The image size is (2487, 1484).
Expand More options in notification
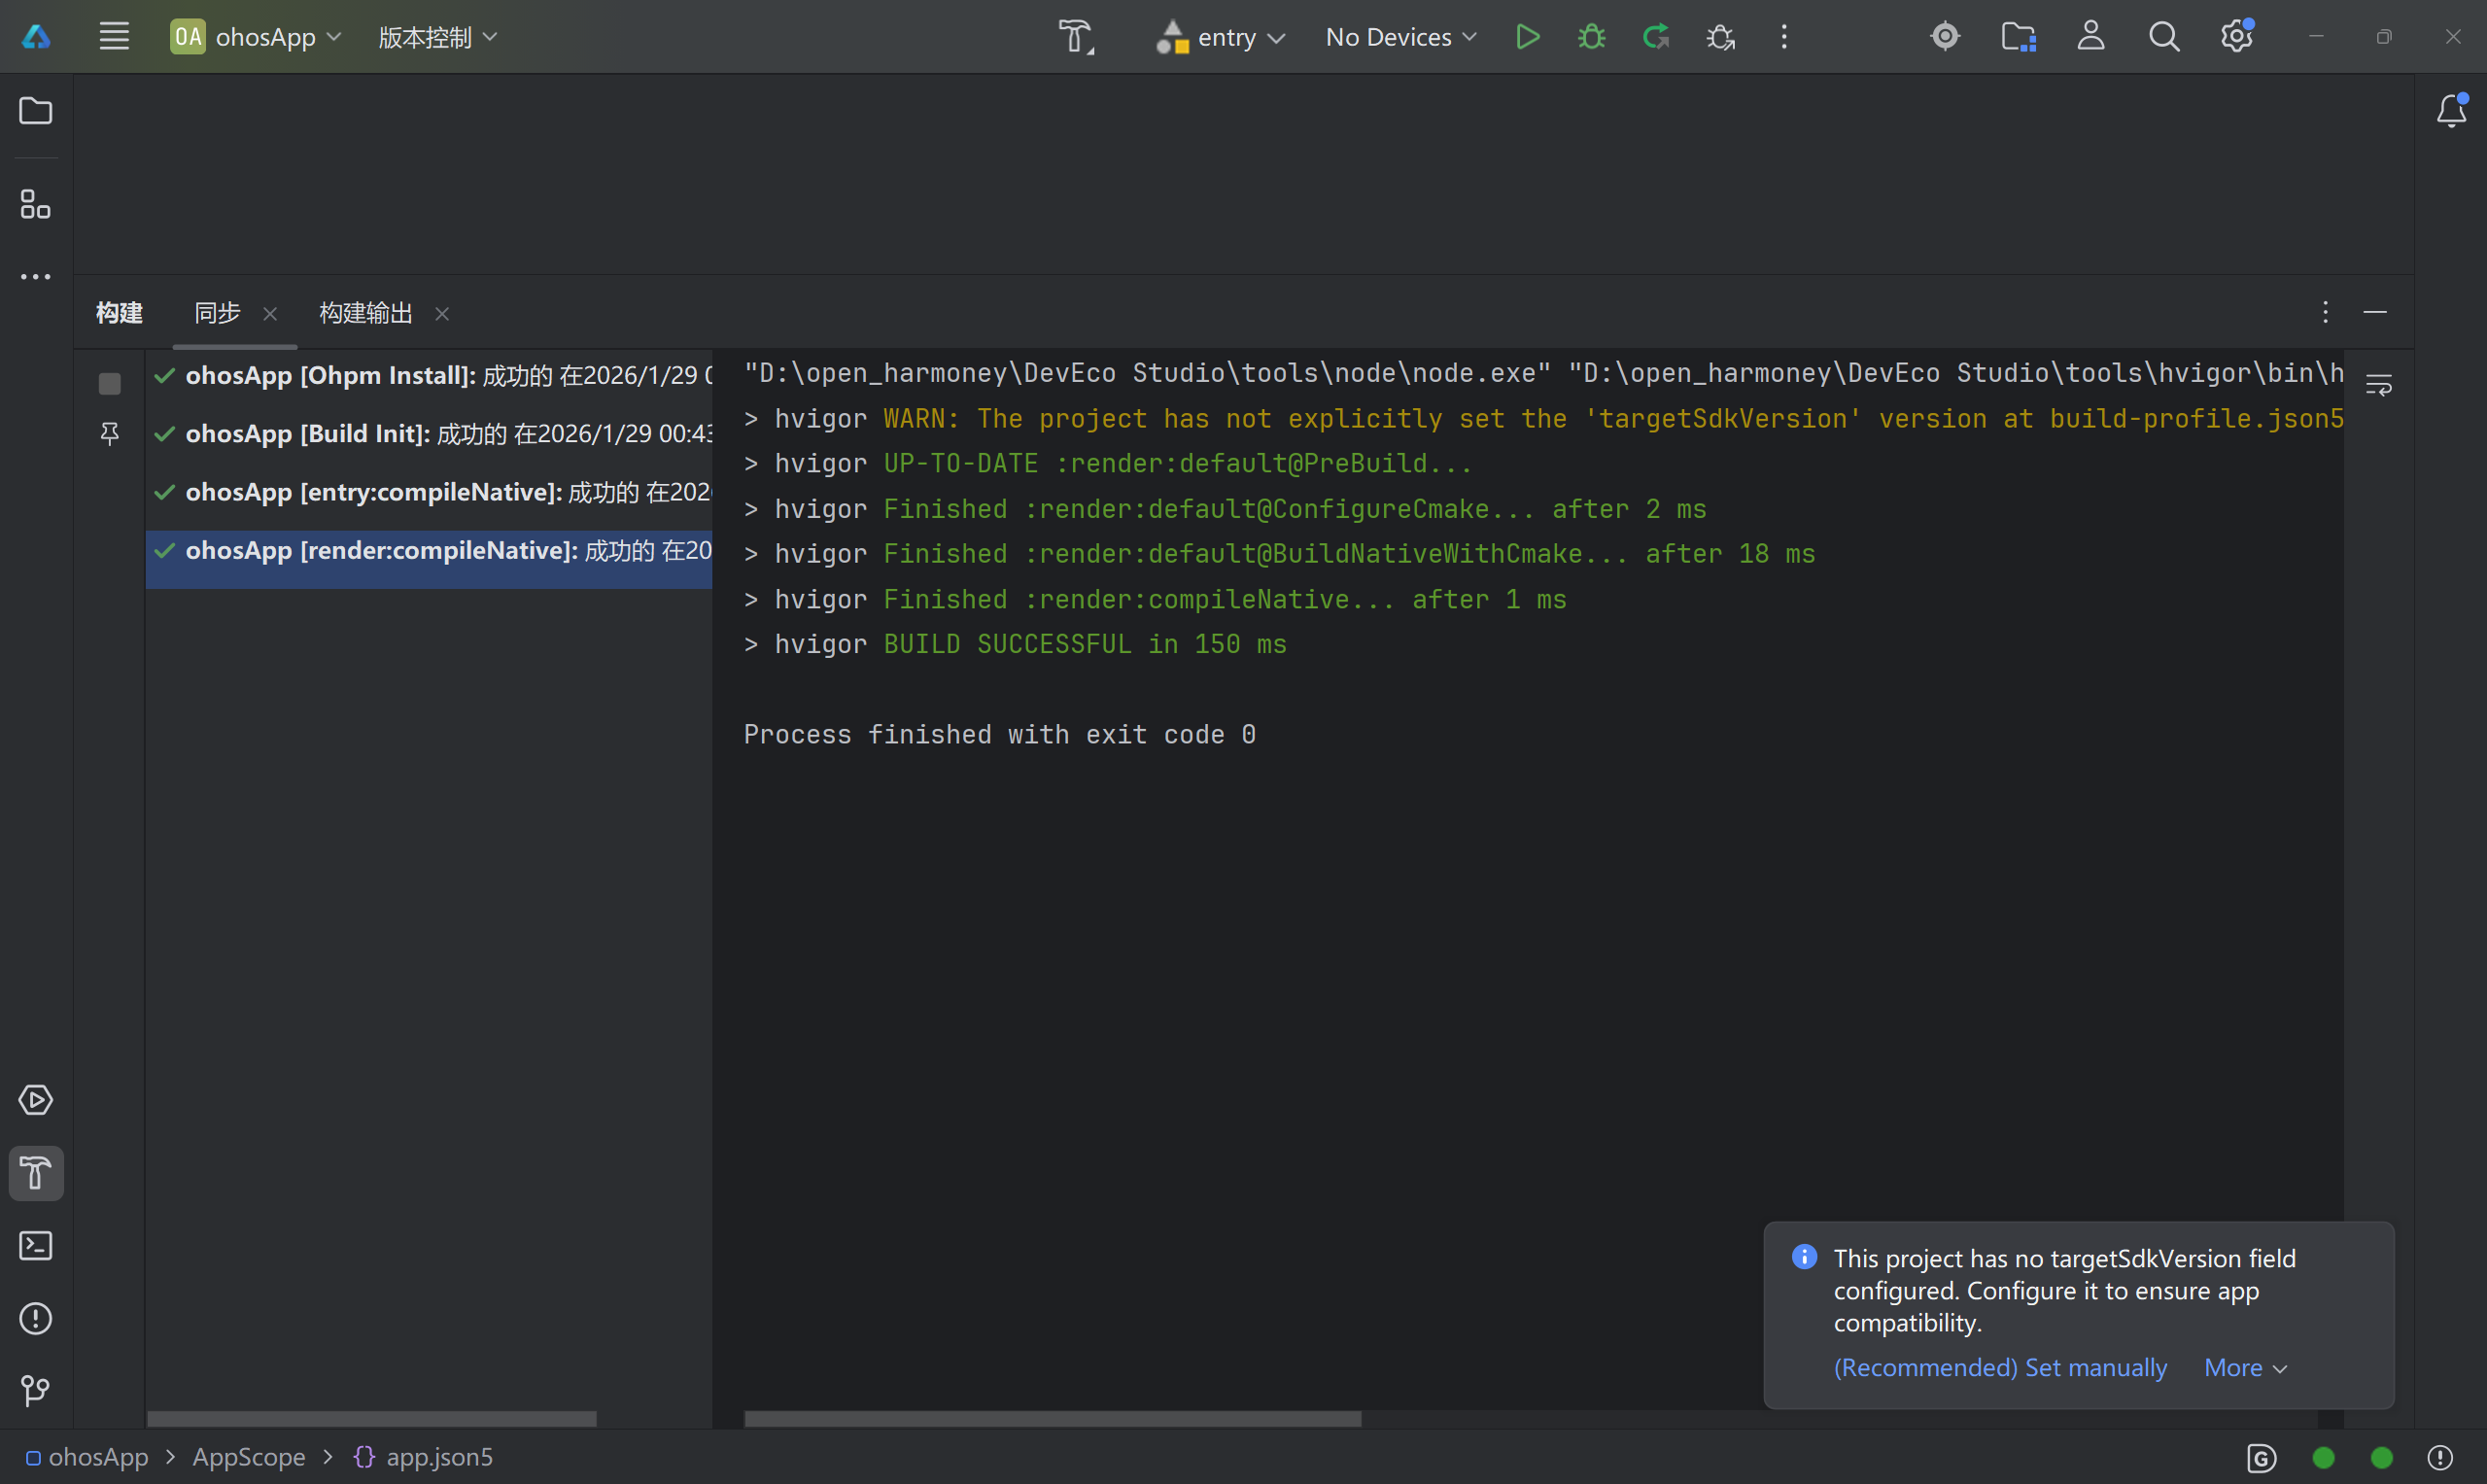2245,1367
